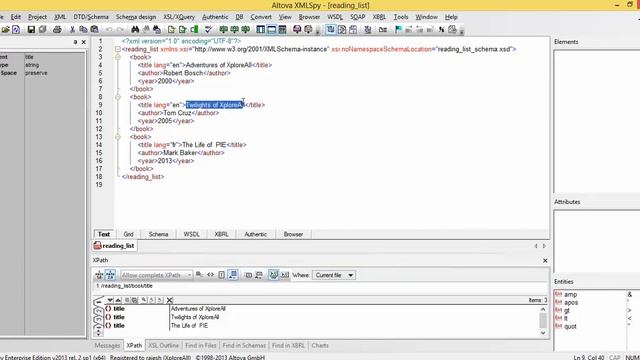
Task: Click the Save disk icon
Action: click(31, 29)
